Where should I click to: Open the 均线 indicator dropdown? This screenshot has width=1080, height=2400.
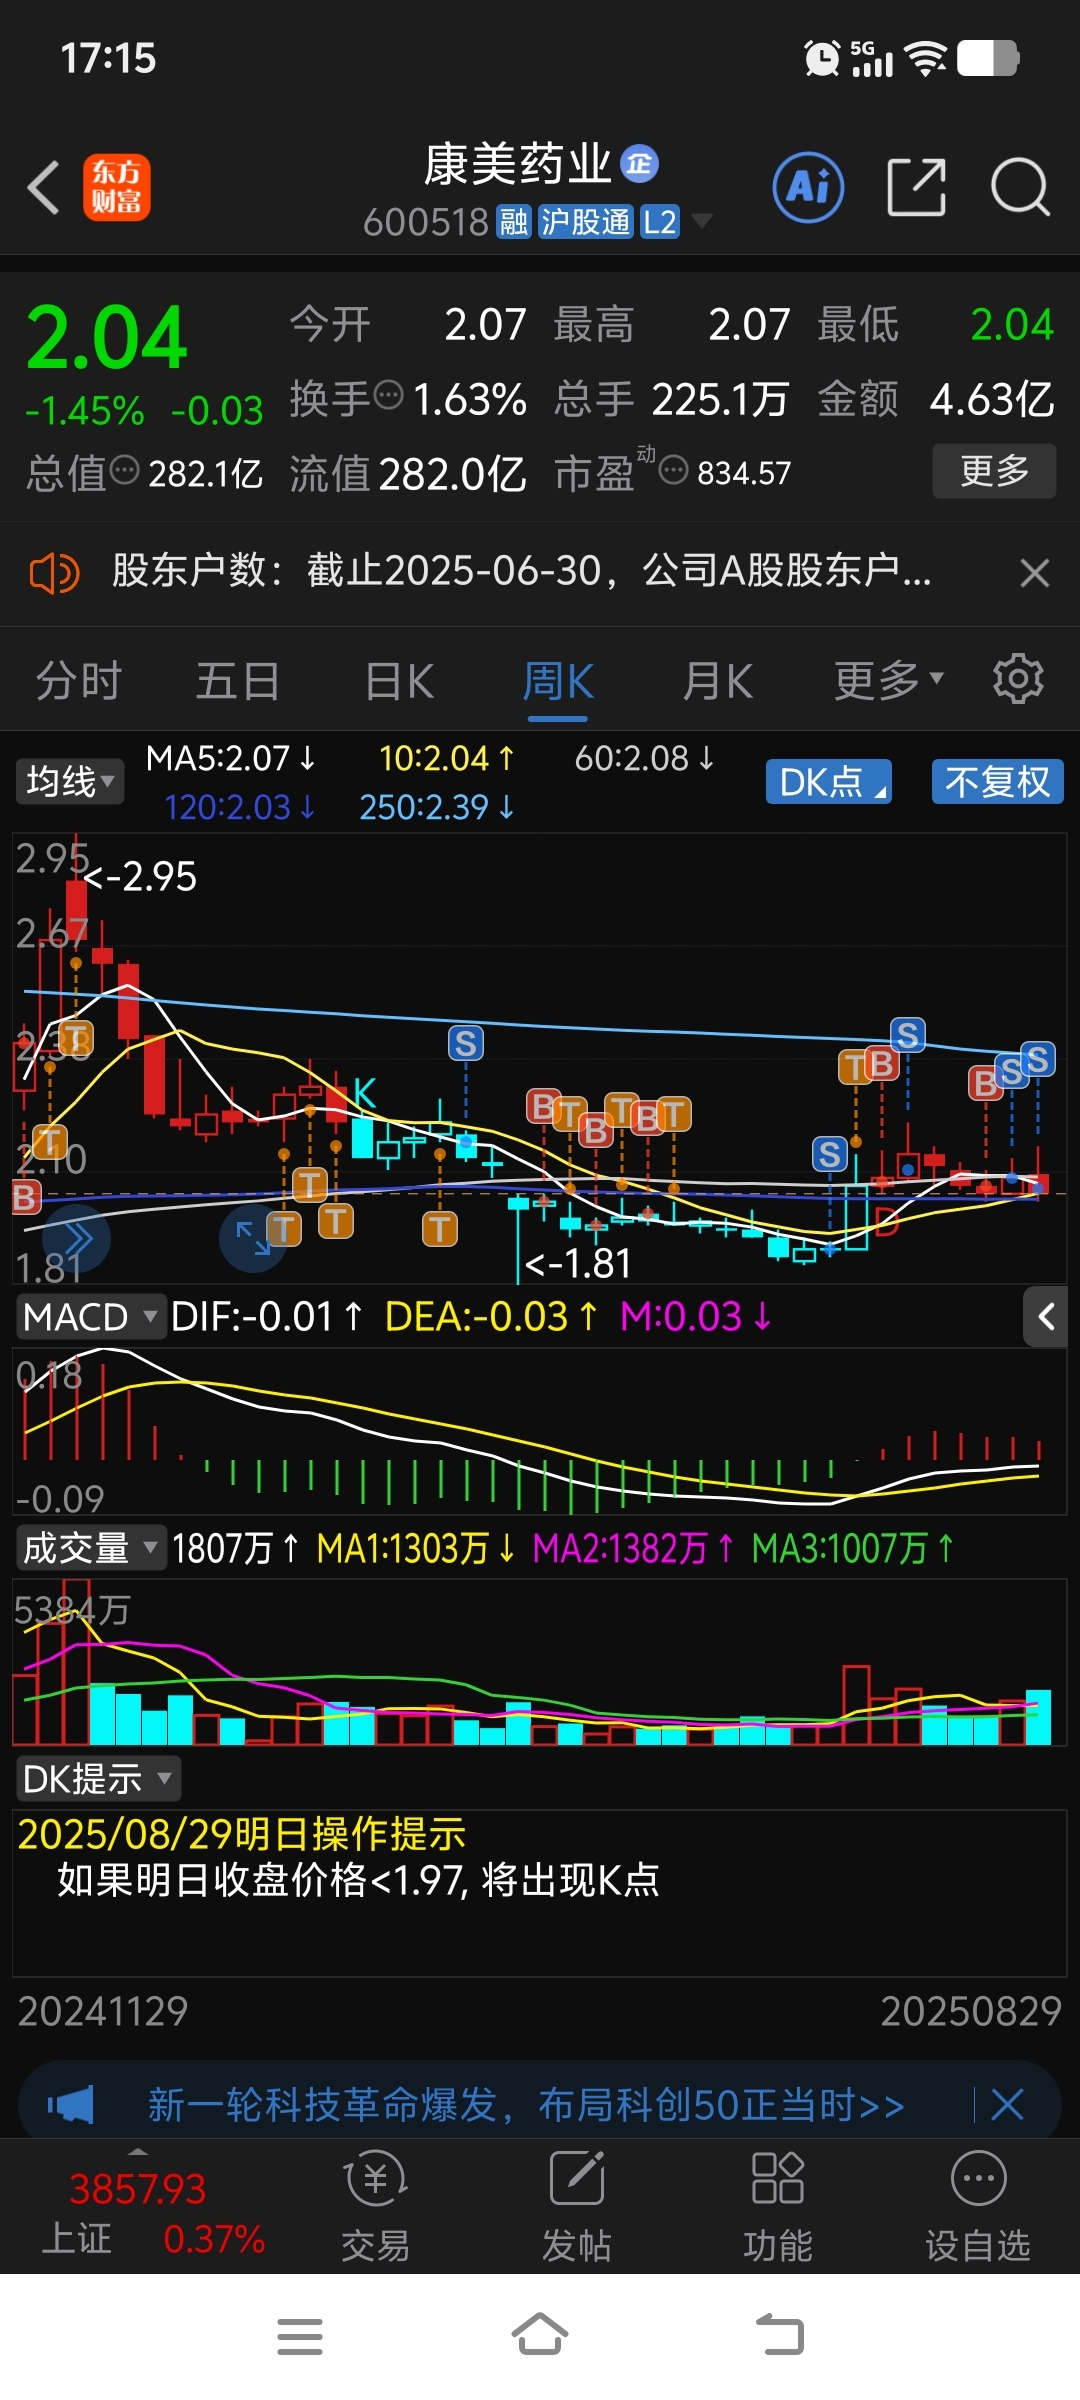70,781
